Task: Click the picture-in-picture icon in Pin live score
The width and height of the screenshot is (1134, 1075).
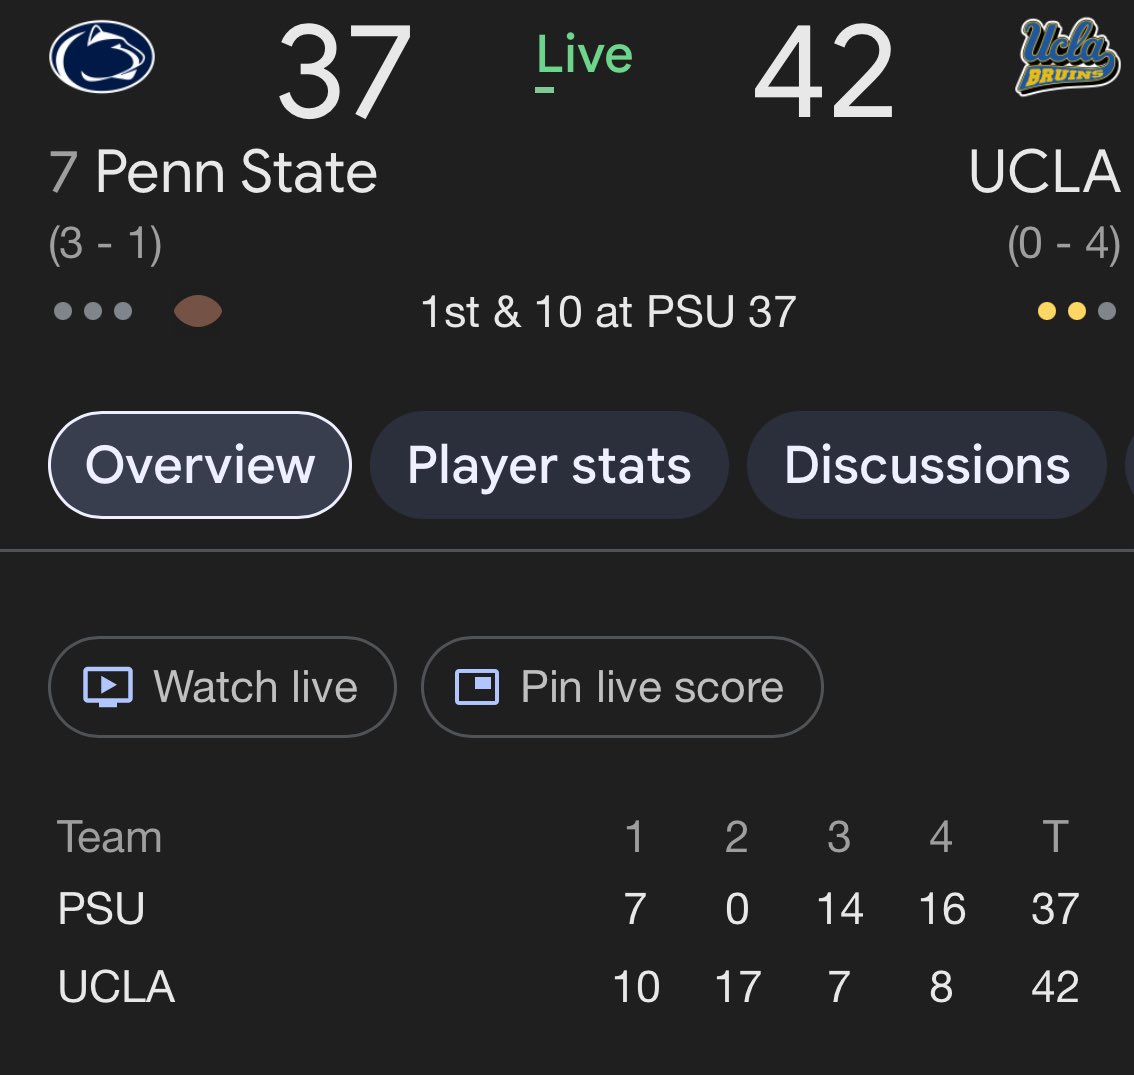Action: [x=477, y=687]
